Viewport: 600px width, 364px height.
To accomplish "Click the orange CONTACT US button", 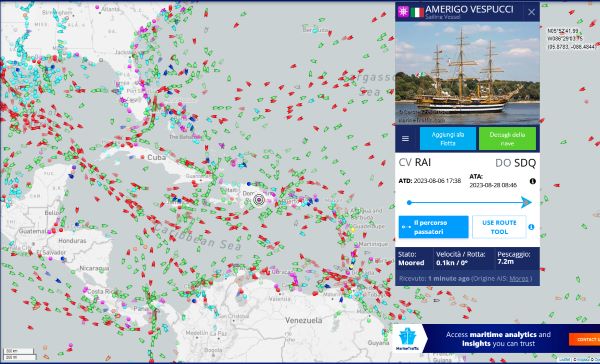I will [584, 339].
